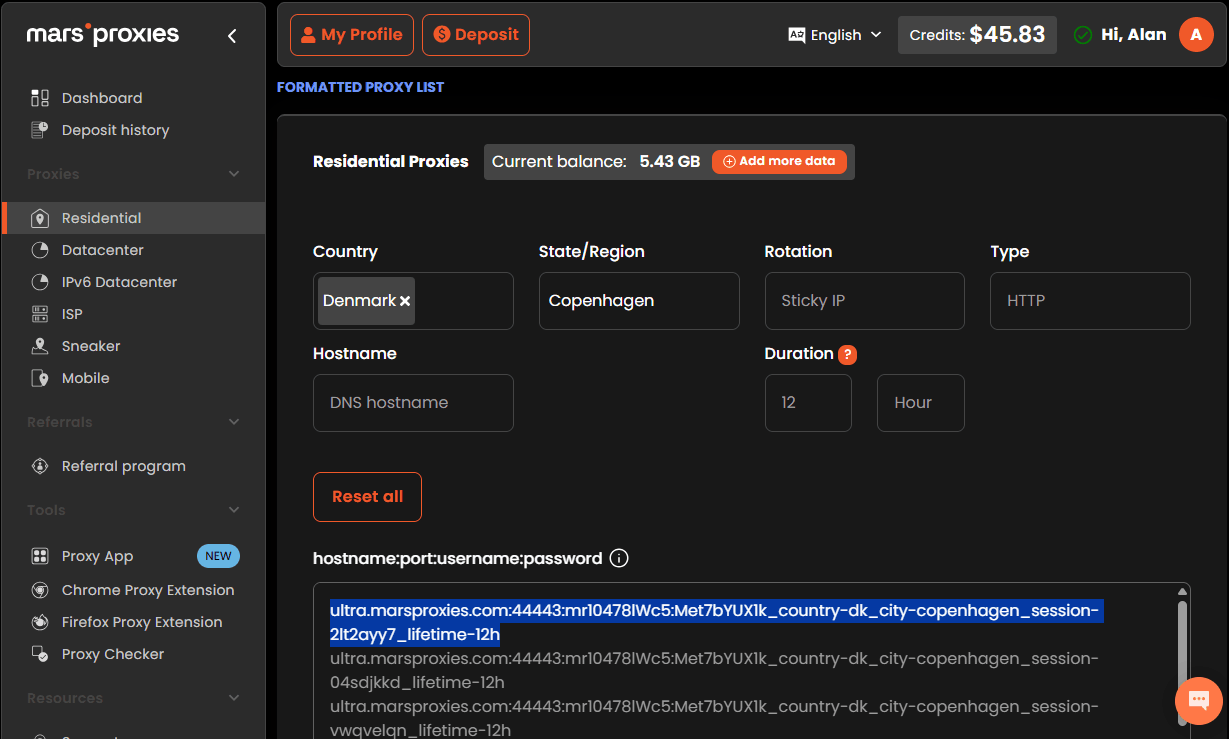Open the Hour duration unit dropdown
The image size is (1229, 739).
(920, 403)
